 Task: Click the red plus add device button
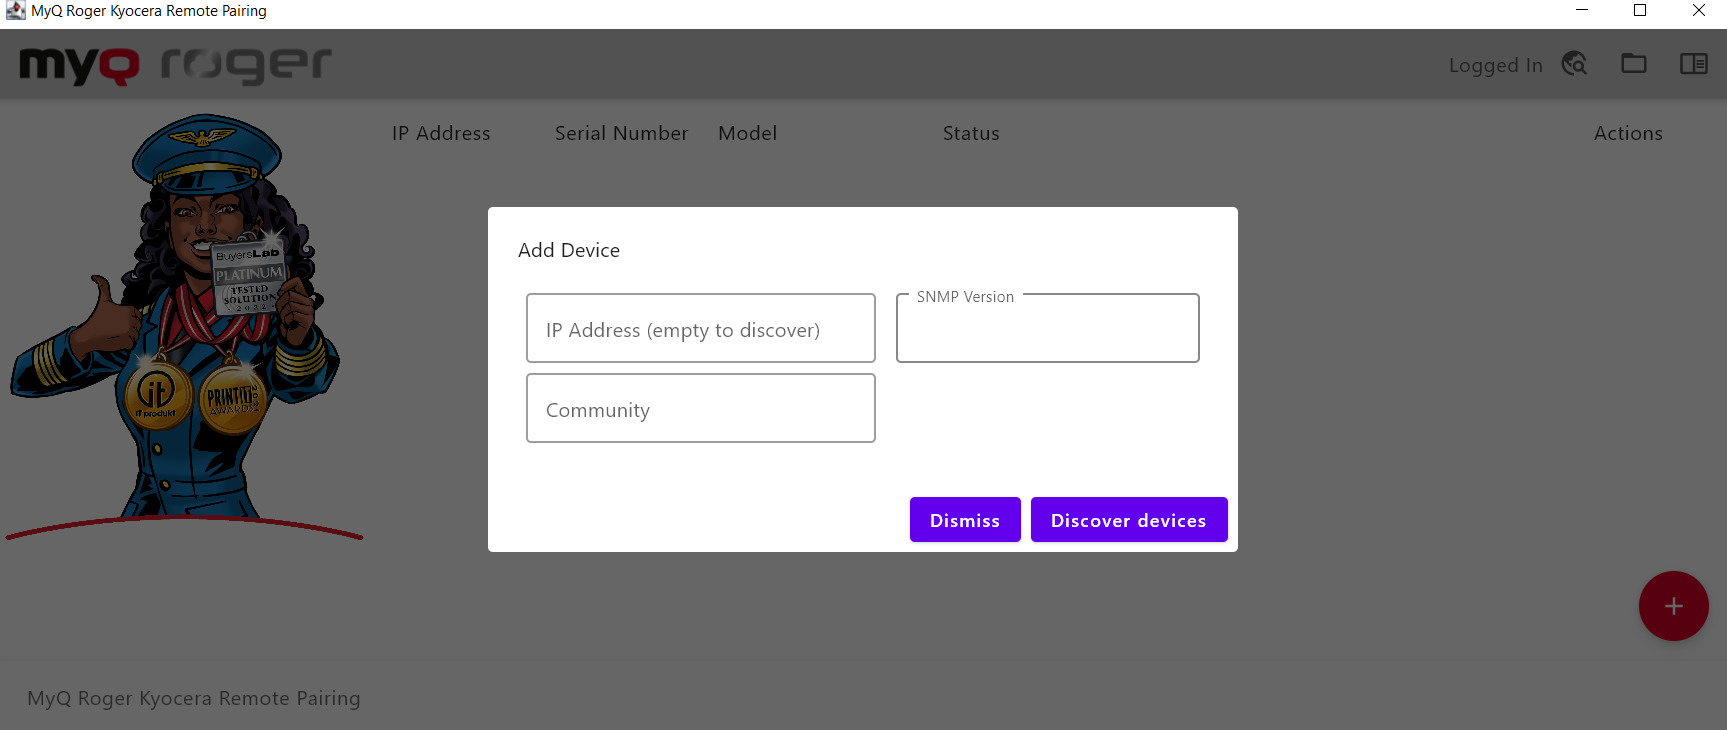(1674, 606)
